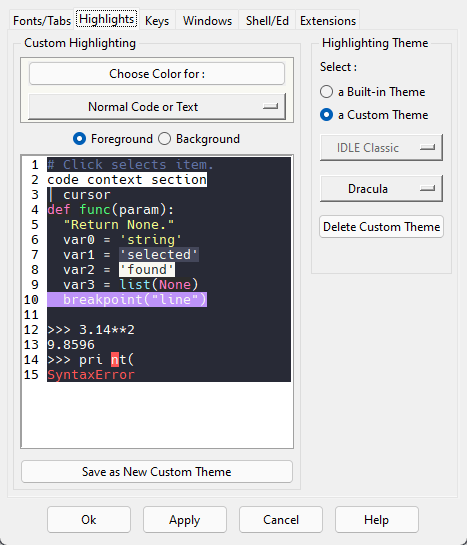The height and width of the screenshot is (545, 467).
Task: Switch to the Extensions tab
Action: (328, 21)
